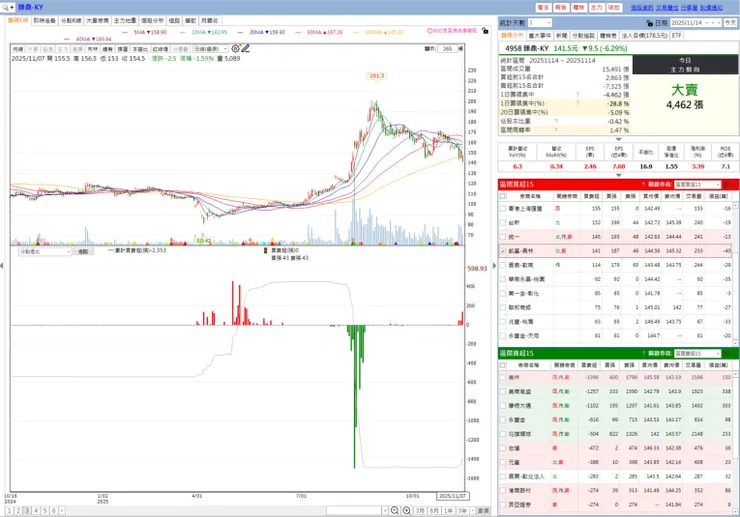Click the 20MA legend line entry

coord(261,32)
